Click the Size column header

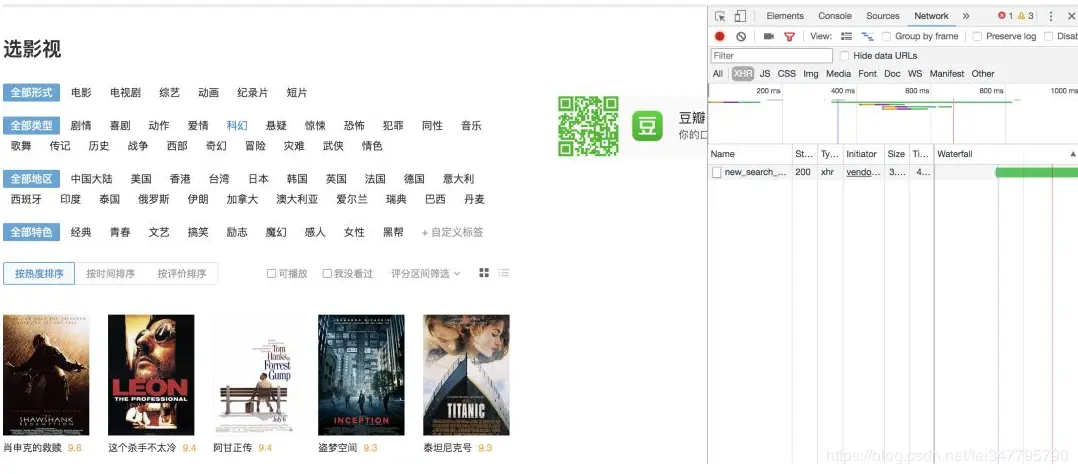pyautogui.click(x=896, y=154)
